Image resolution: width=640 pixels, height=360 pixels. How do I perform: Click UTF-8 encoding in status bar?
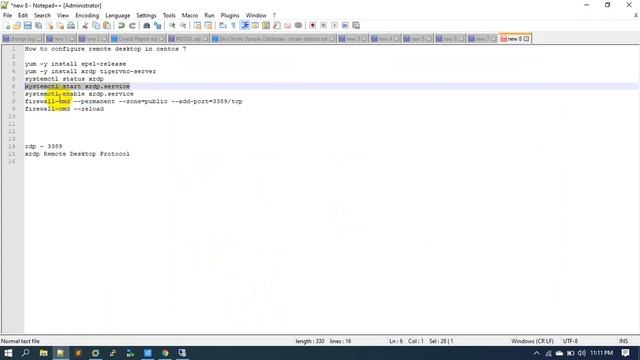tap(570, 341)
